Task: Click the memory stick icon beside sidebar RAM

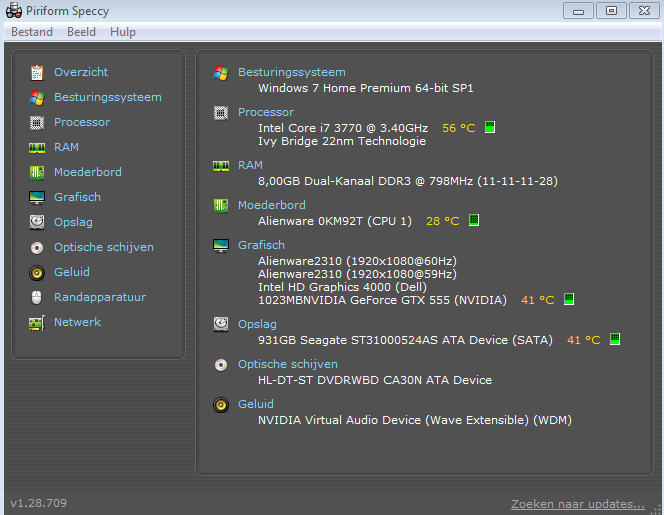Action: (37, 148)
